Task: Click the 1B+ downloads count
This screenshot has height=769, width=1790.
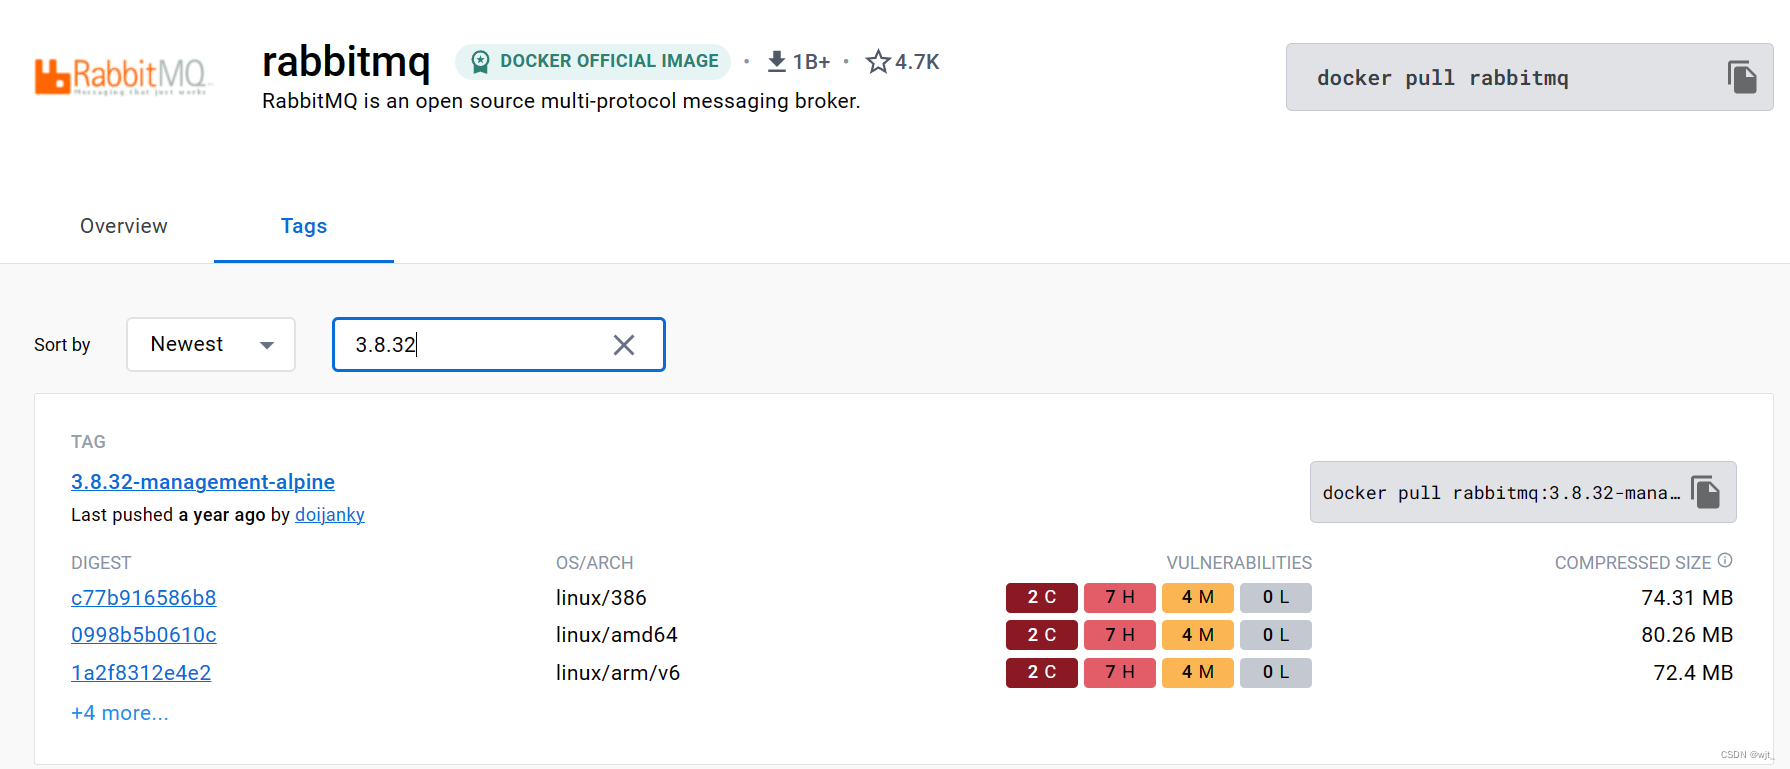Action: (811, 62)
